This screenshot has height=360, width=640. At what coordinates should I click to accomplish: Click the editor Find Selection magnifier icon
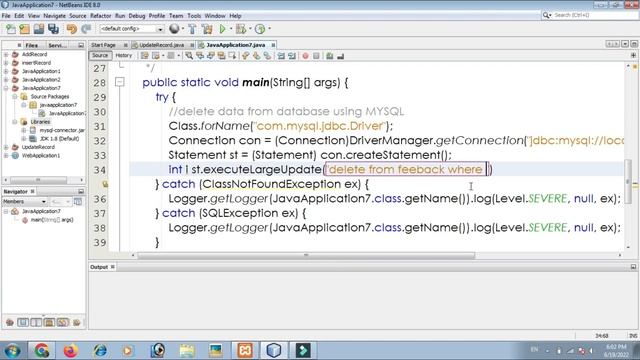point(189,56)
